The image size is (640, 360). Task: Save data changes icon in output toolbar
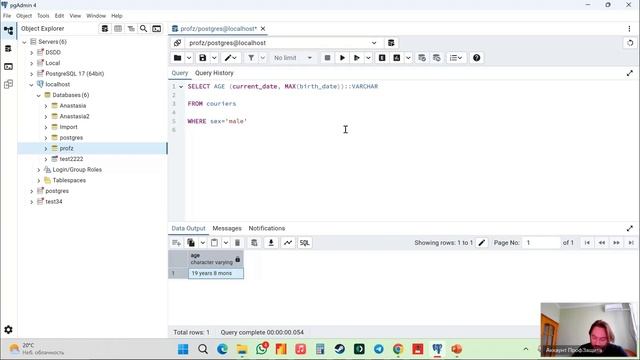click(254, 243)
